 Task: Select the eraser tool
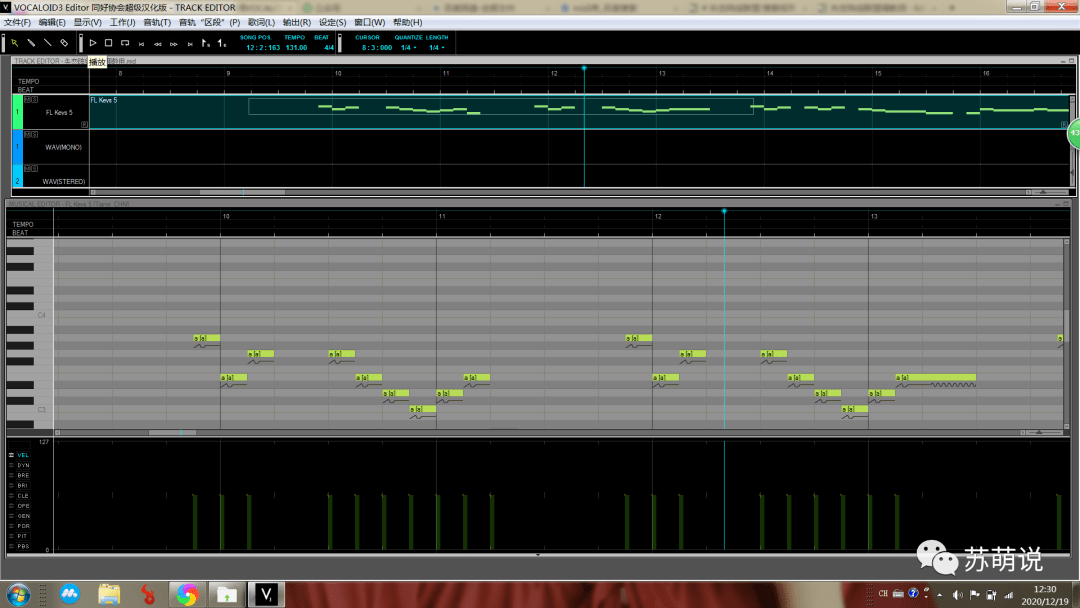point(64,43)
